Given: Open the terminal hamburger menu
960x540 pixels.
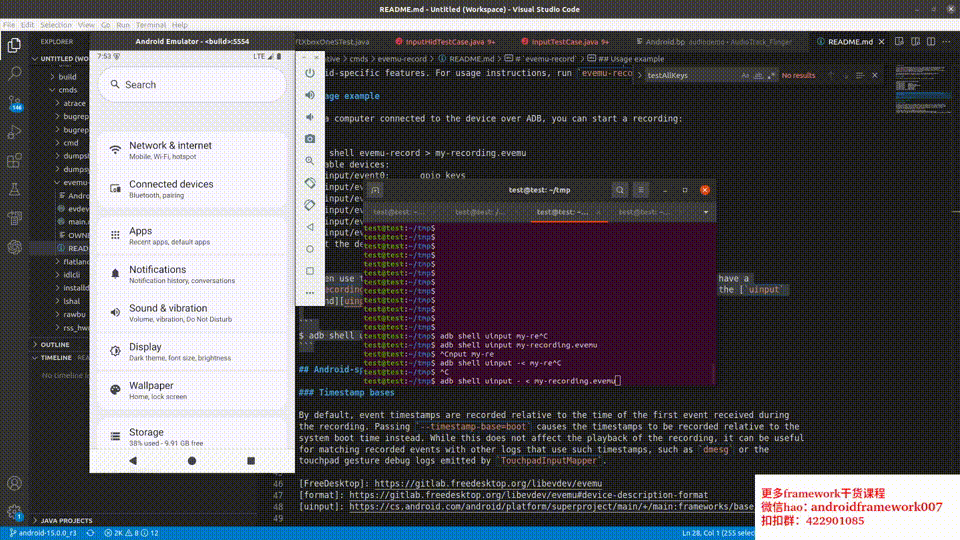Looking at the screenshot, I should 640,190.
